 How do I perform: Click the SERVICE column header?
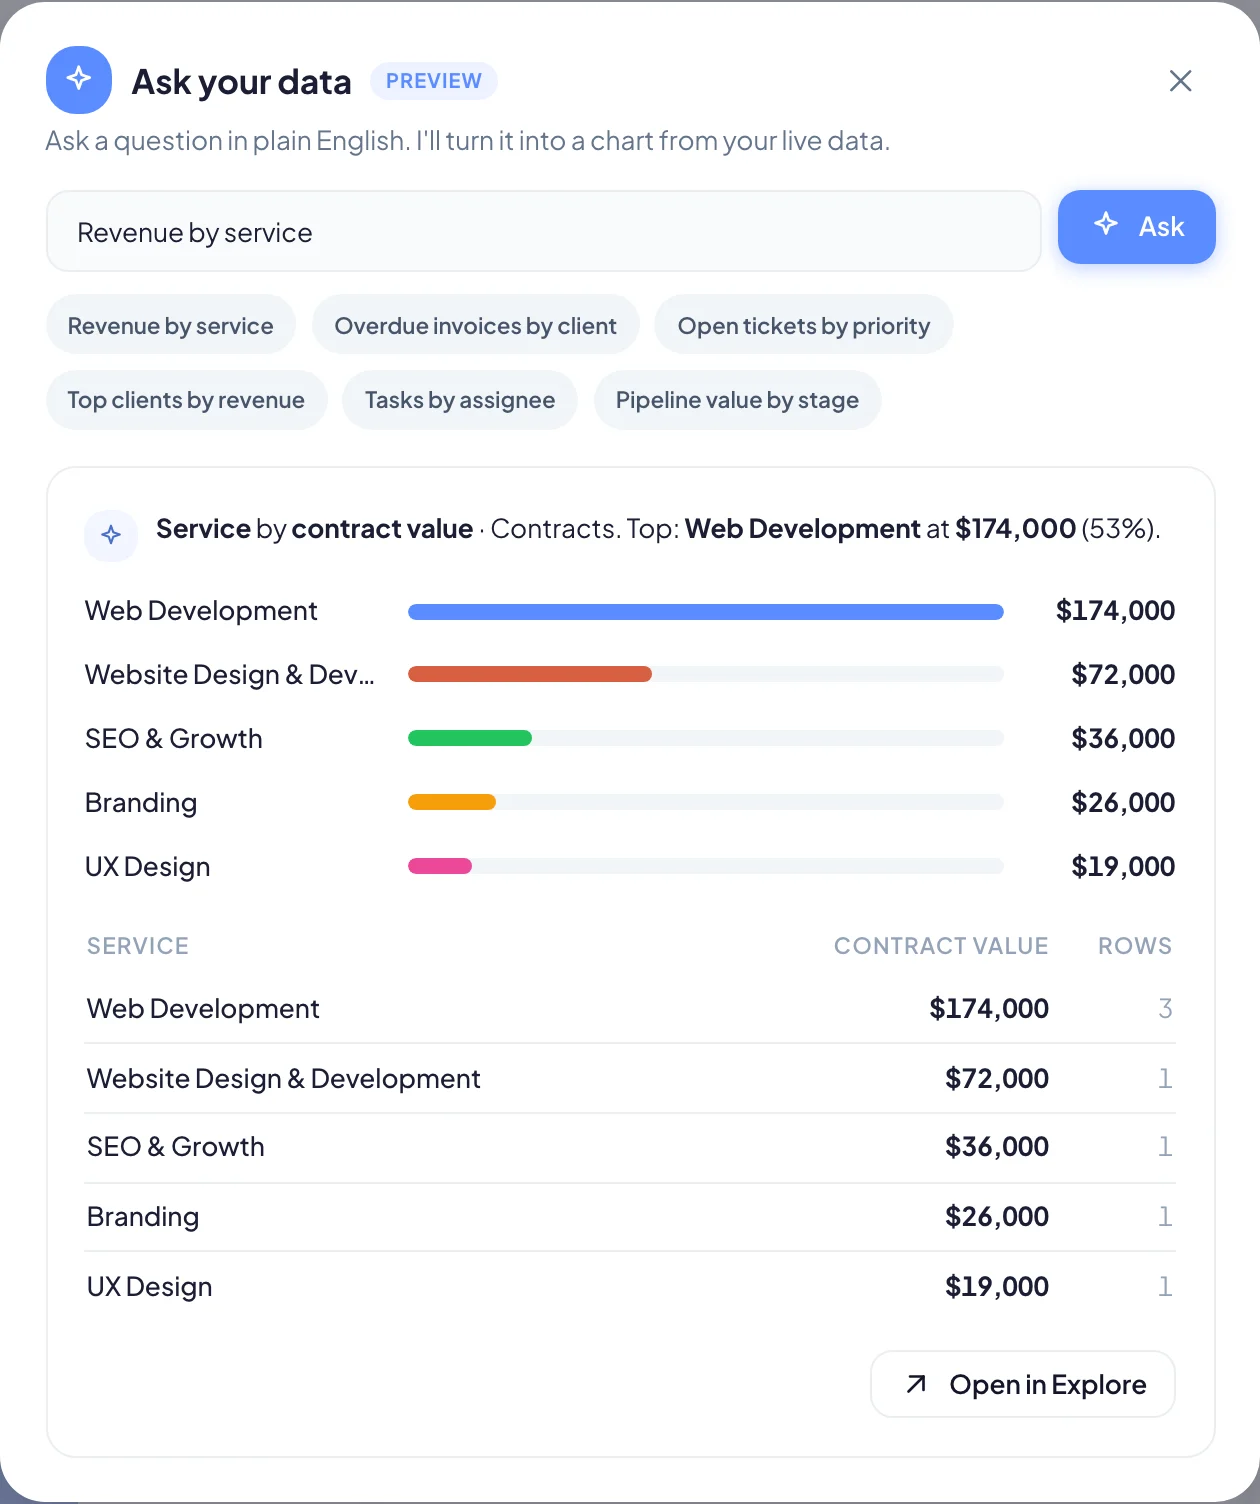138,946
